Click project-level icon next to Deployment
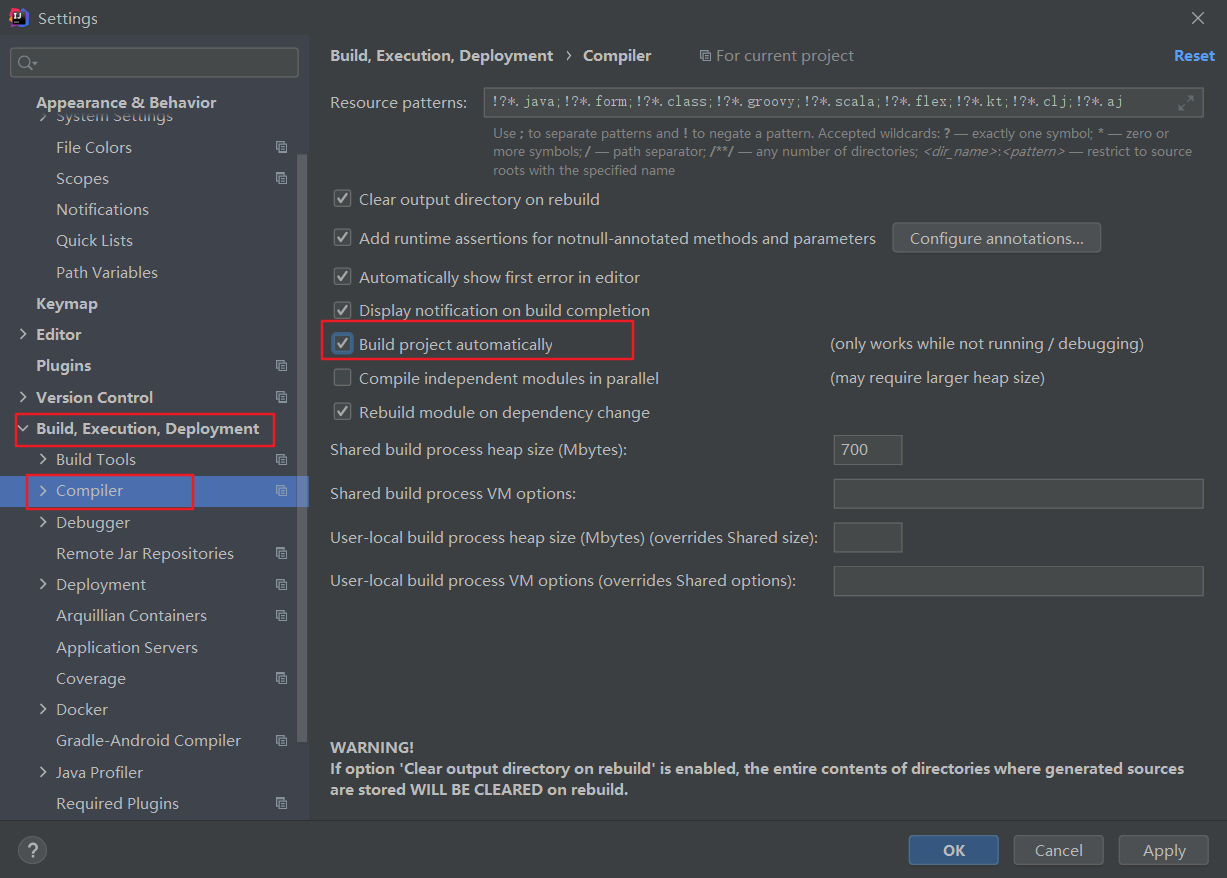Viewport: 1227px width, 878px height. 281,585
